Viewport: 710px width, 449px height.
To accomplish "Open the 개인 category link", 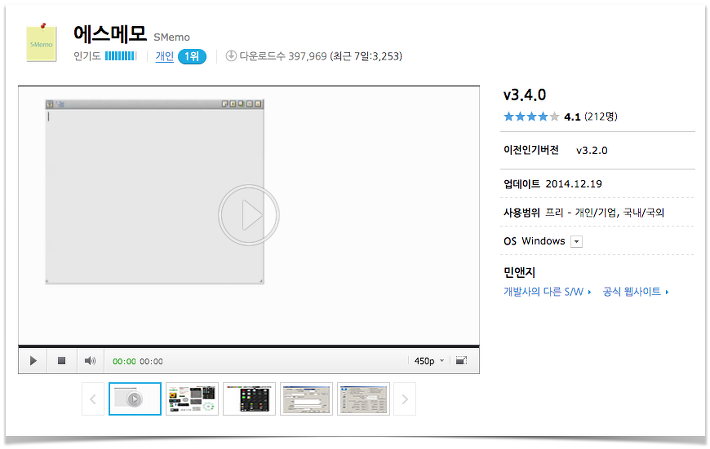I will (x=164, y=56).
